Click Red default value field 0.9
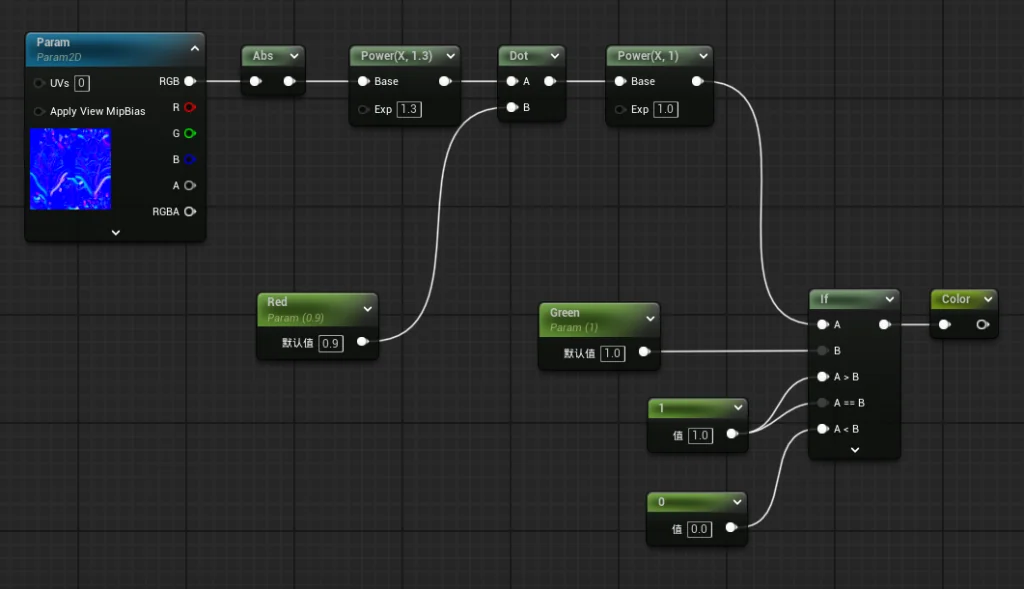The height and width of the screenshot is (589, 1024). [x=330, y=343]
